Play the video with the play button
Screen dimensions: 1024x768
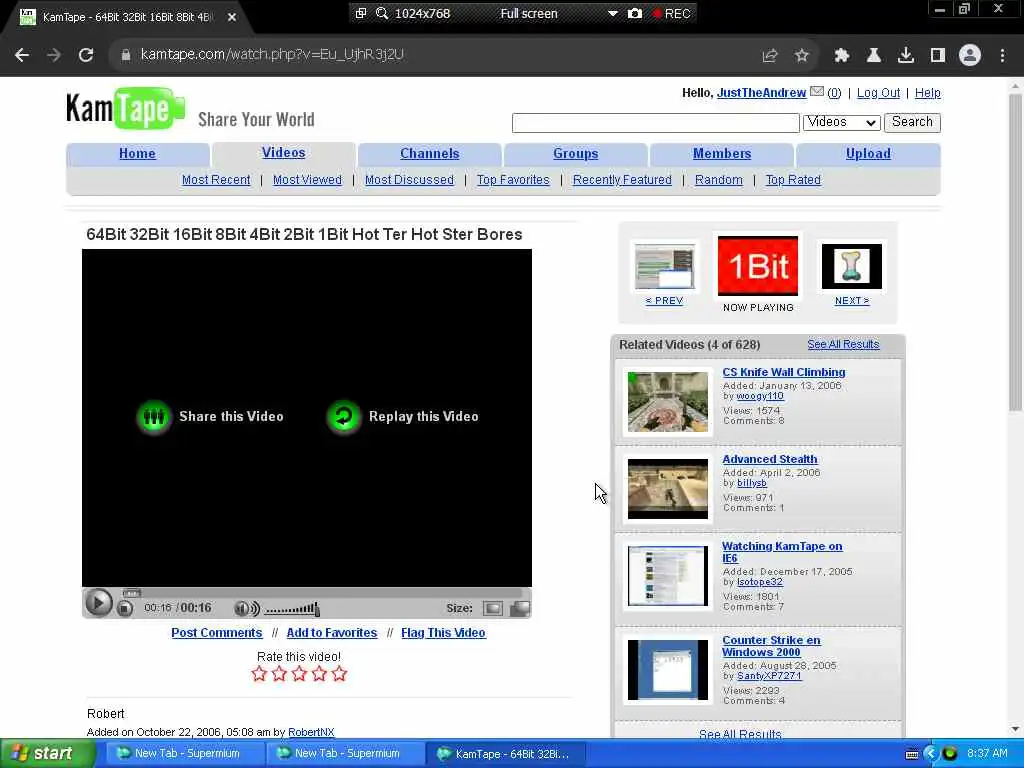point(99,603)
